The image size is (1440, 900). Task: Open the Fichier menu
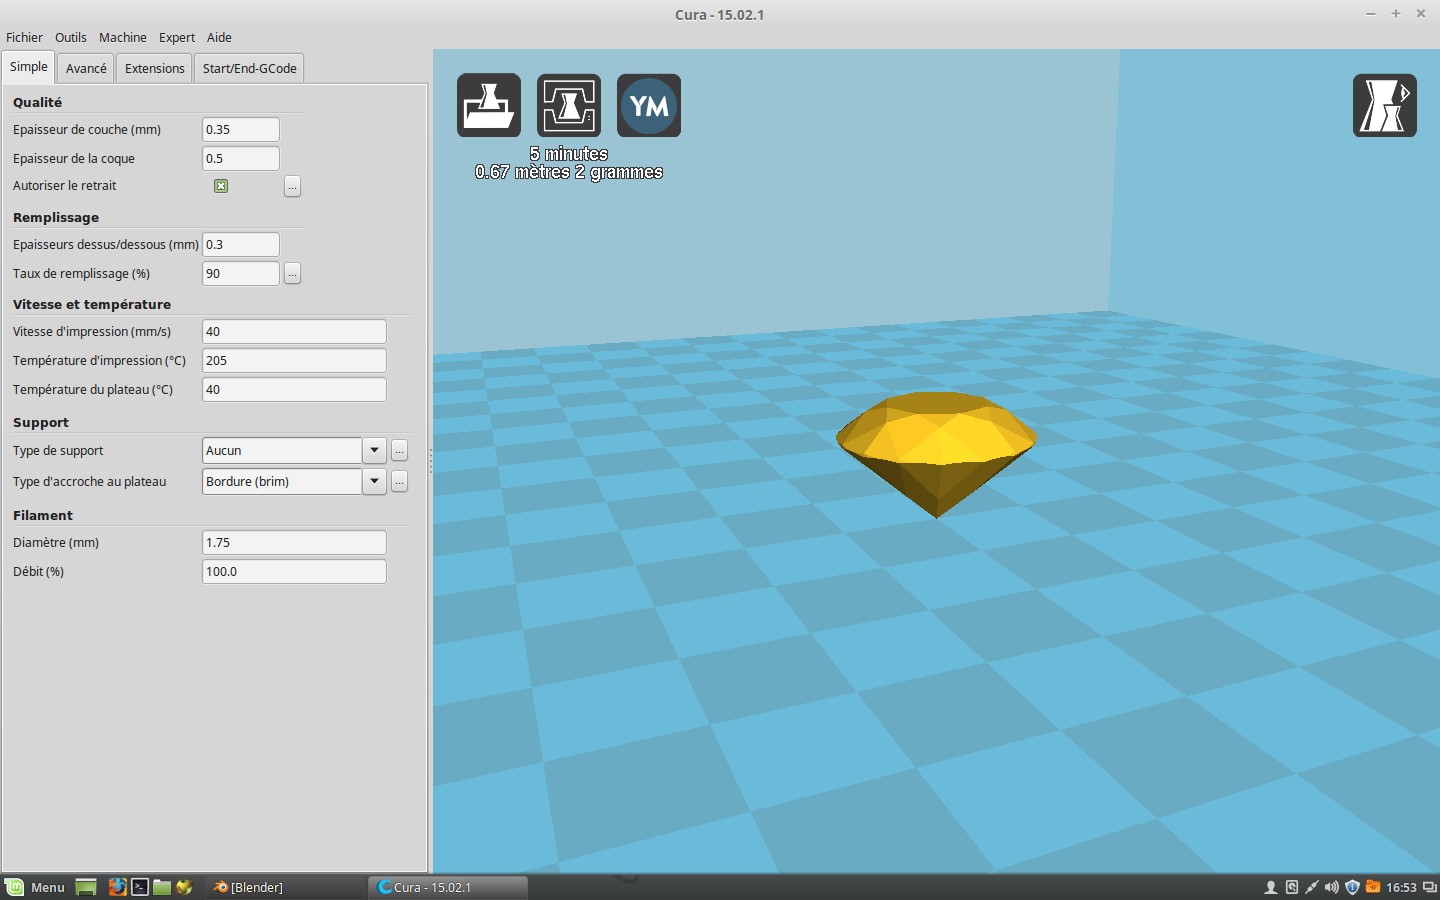(x=24, y=37)
